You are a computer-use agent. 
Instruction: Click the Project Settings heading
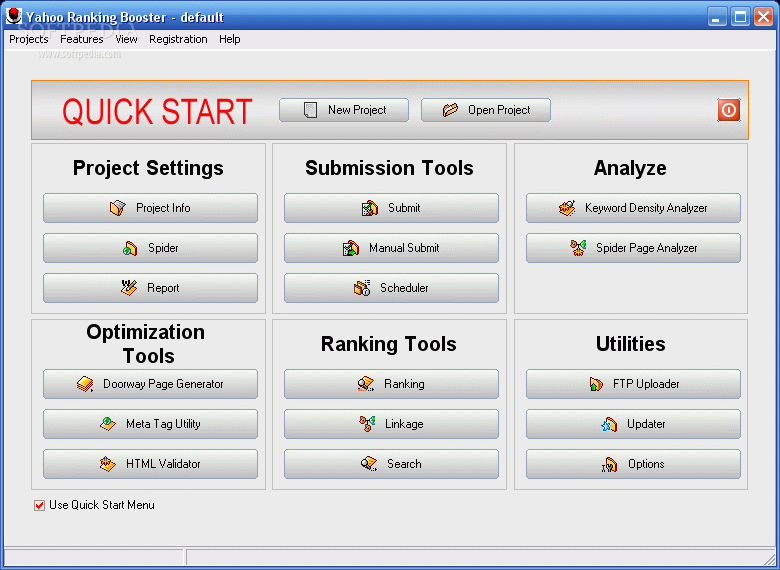tap(148, 168)
